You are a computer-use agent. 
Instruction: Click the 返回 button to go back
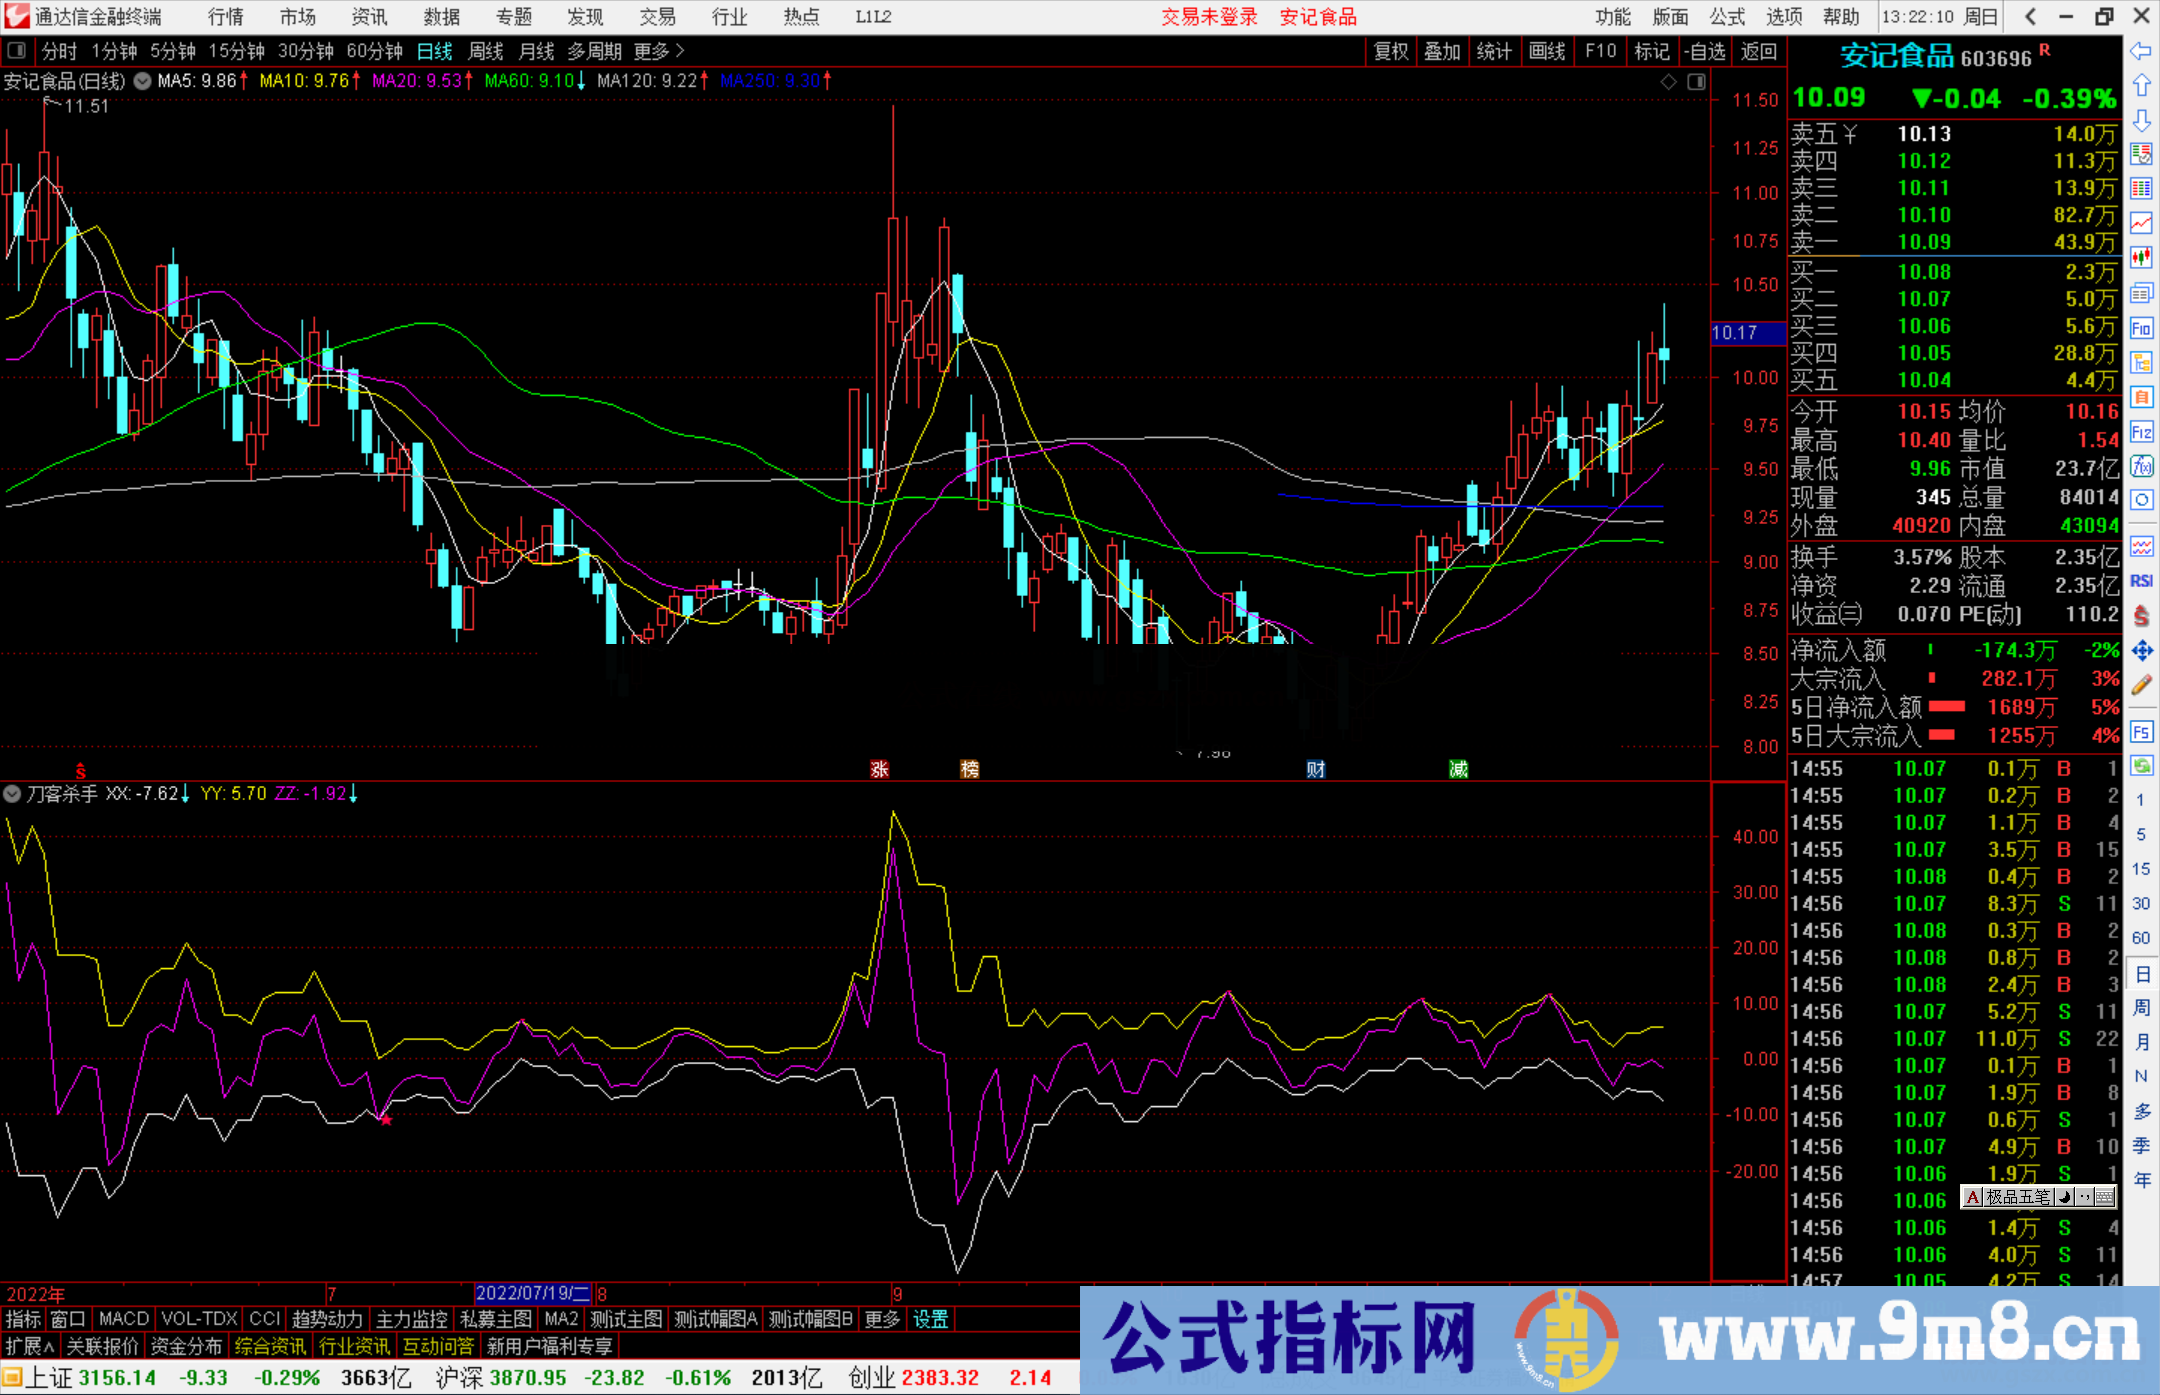point(1758,51)
